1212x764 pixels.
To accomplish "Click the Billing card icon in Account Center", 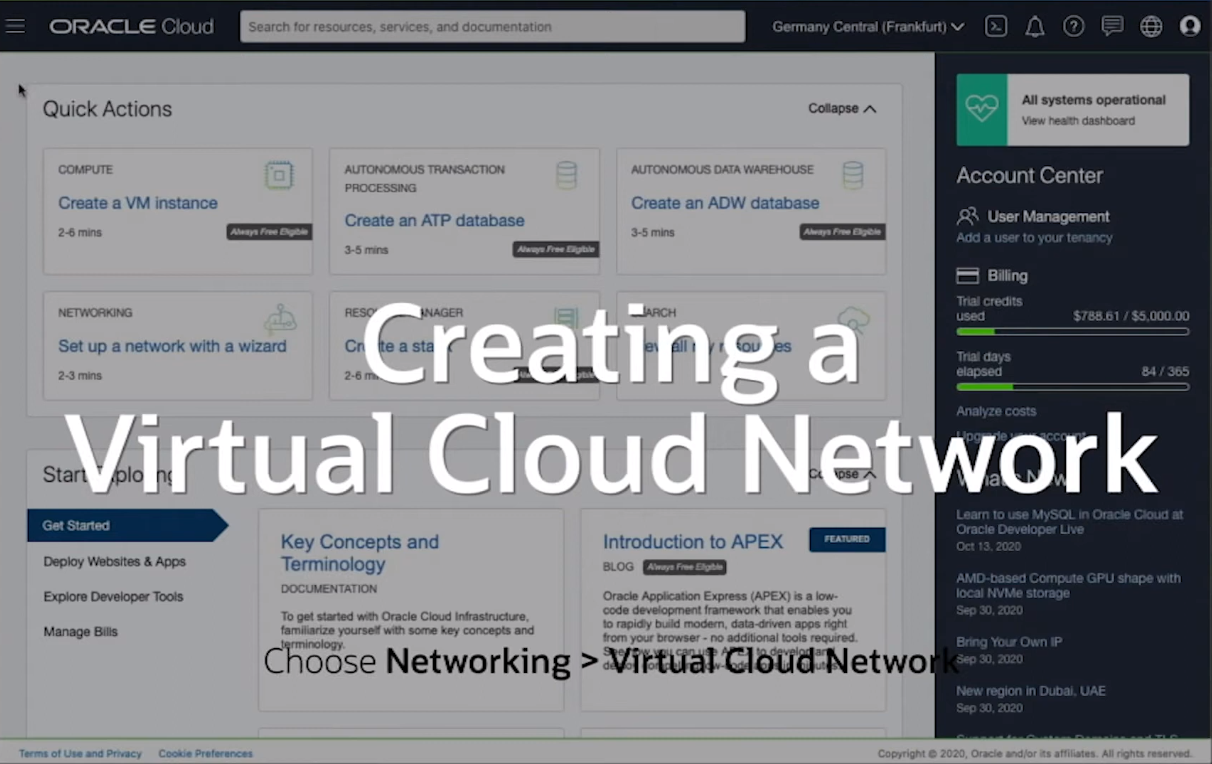I will point(967,275).
